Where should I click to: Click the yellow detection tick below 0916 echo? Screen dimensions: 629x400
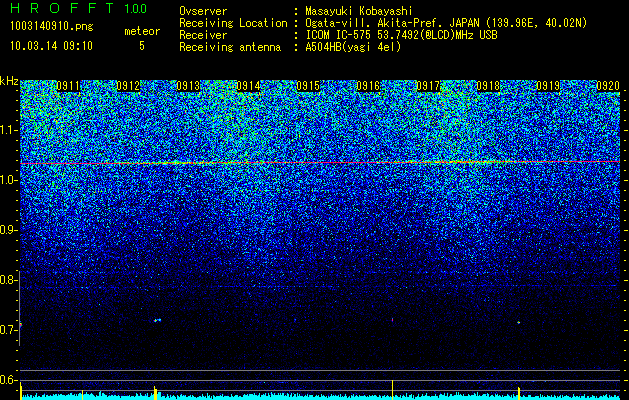(392, 390)
